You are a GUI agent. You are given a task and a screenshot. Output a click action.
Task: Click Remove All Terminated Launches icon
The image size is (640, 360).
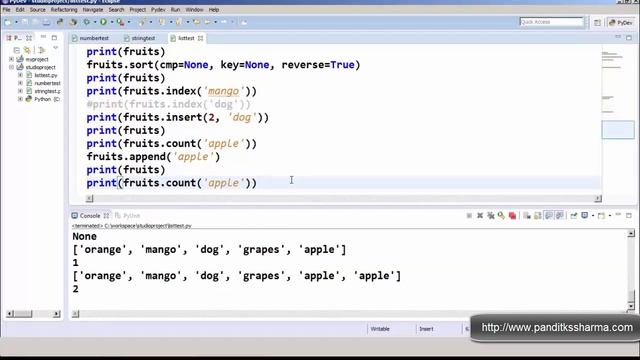[x=491, y=216]
